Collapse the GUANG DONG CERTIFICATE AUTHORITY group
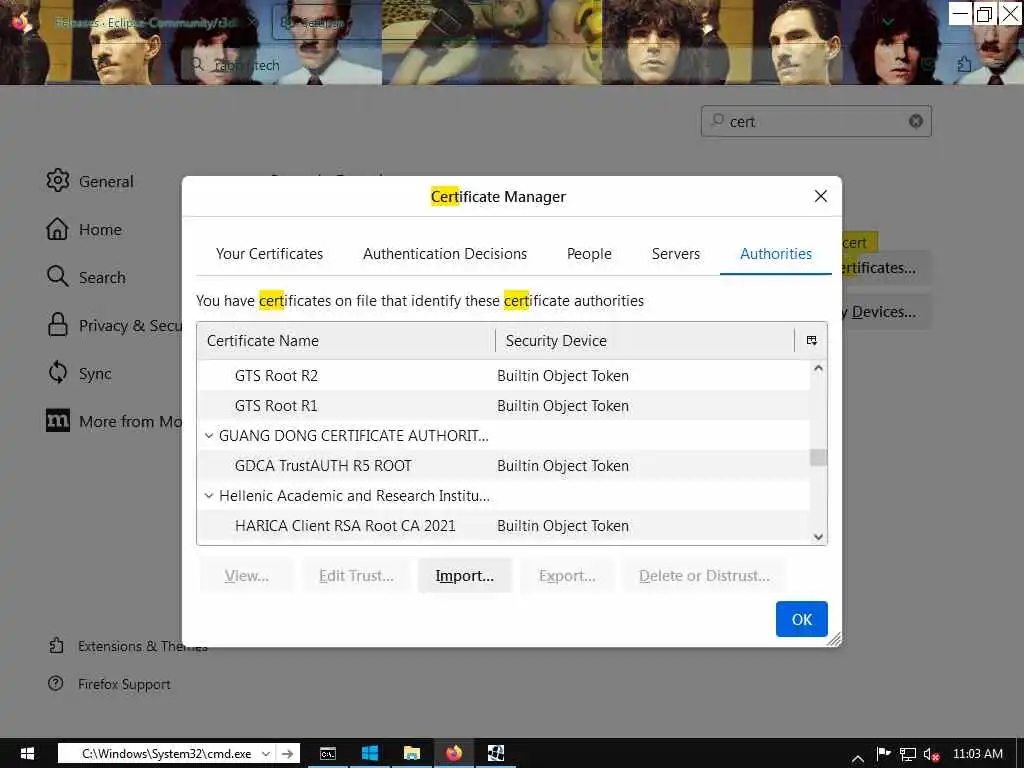Viewport: 1024px width, 768px height. [209, 436]
